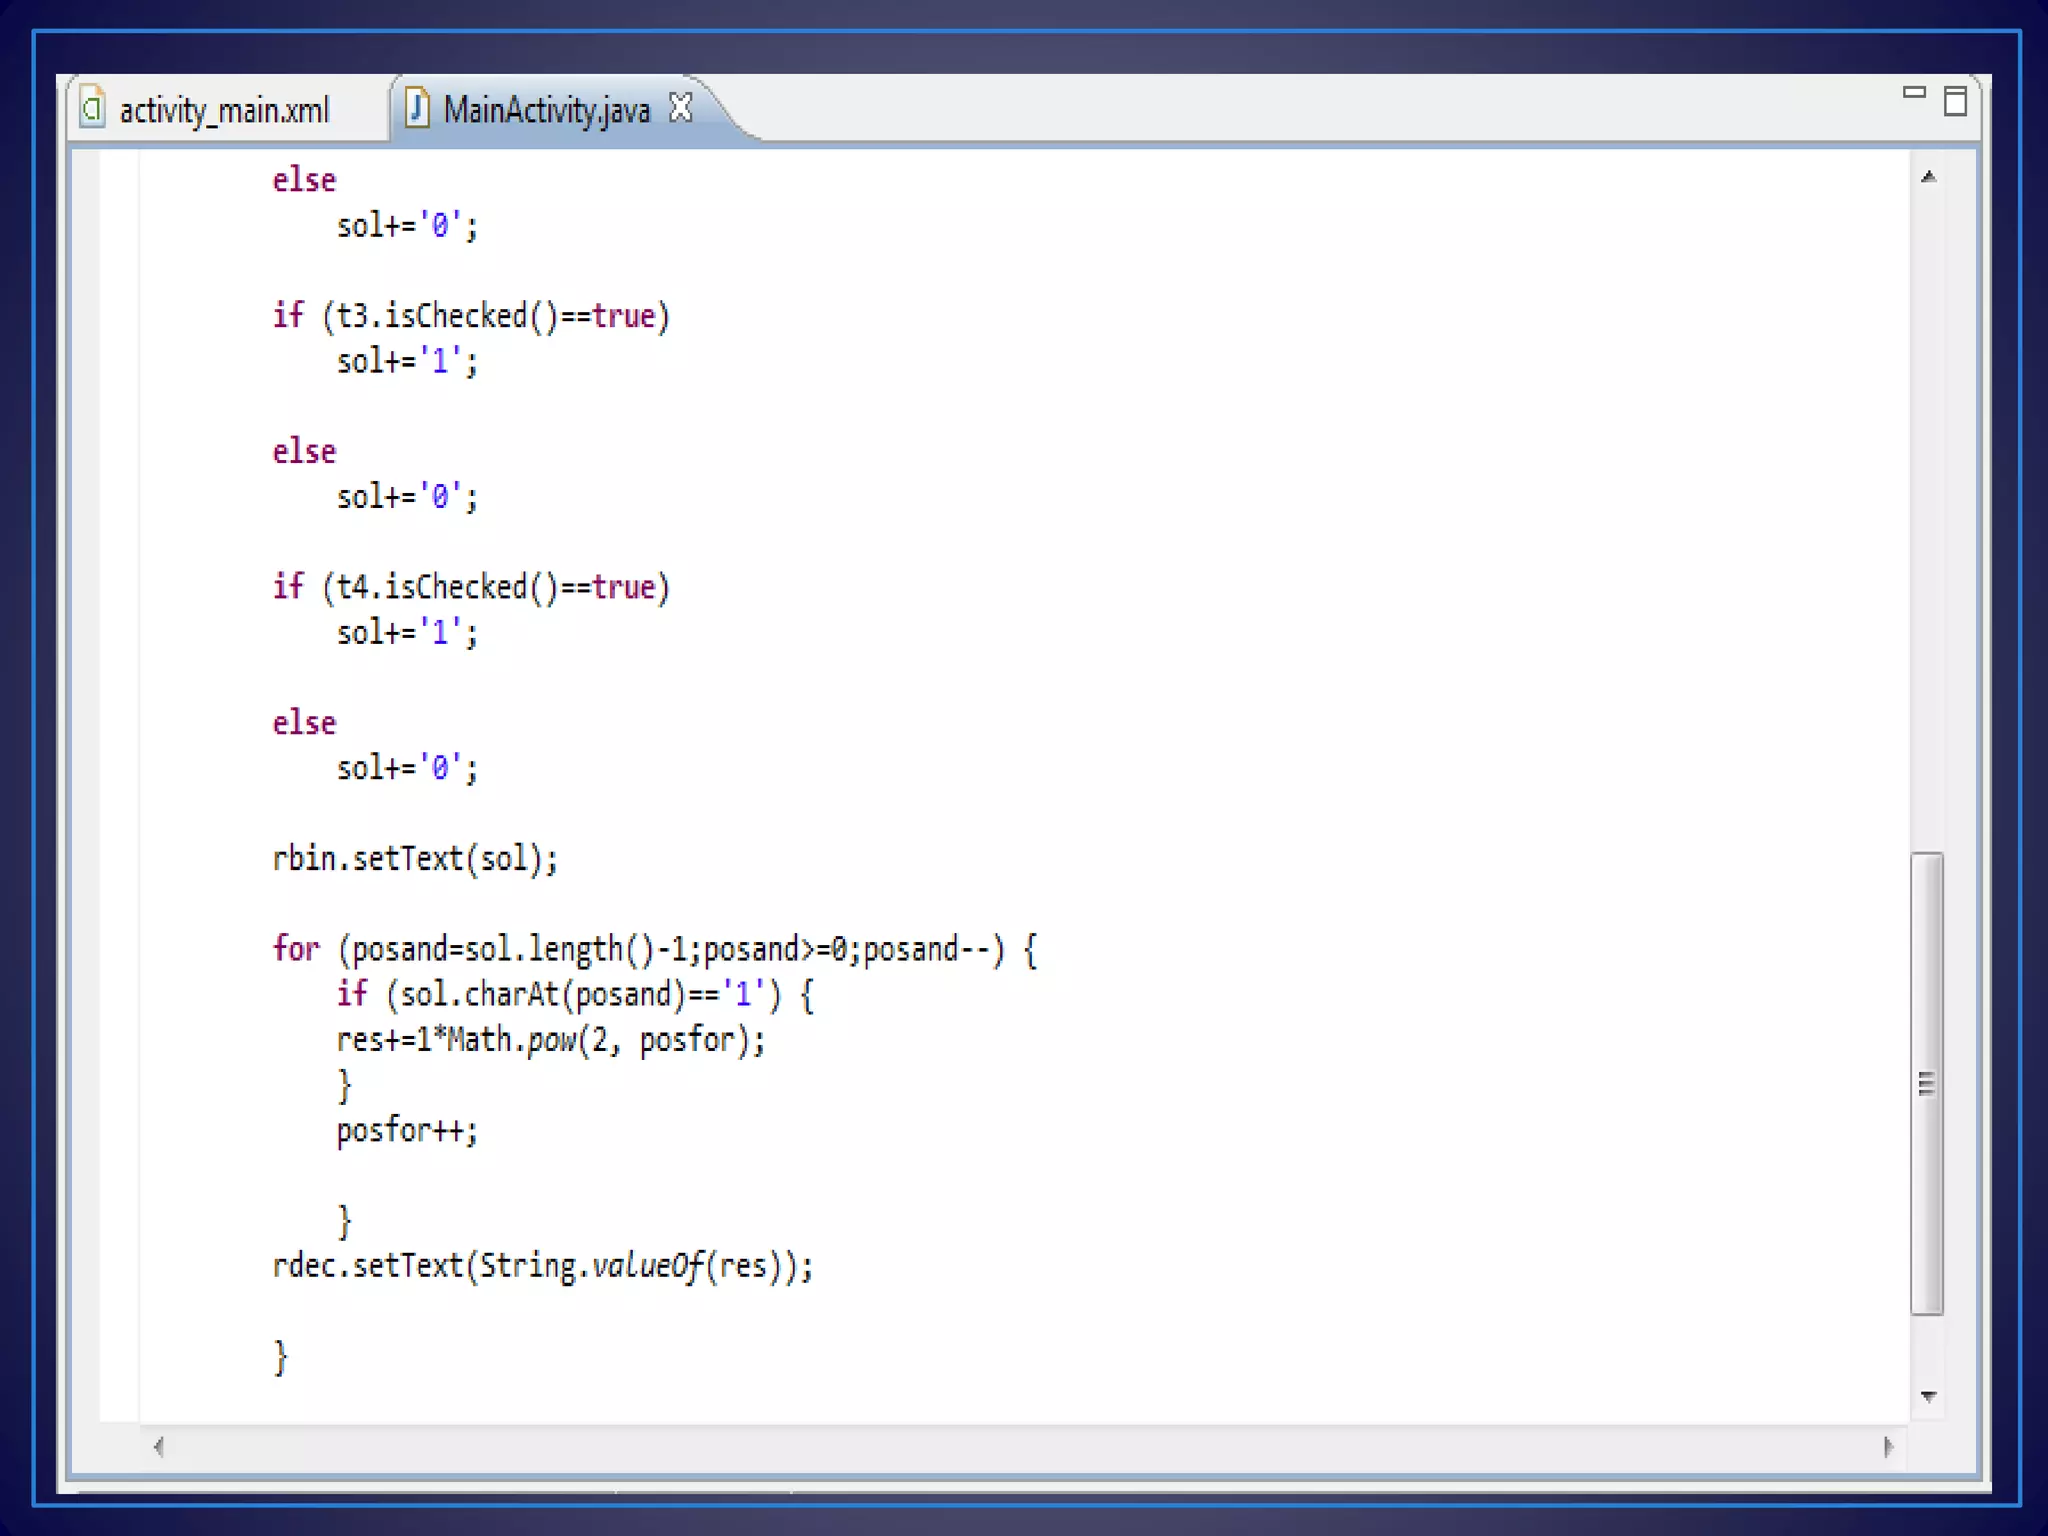2048x1536 pixels.
Task: Click vertical scrollbar track above the thumb
Action: pyautogui.click(x=1929, y=520)
